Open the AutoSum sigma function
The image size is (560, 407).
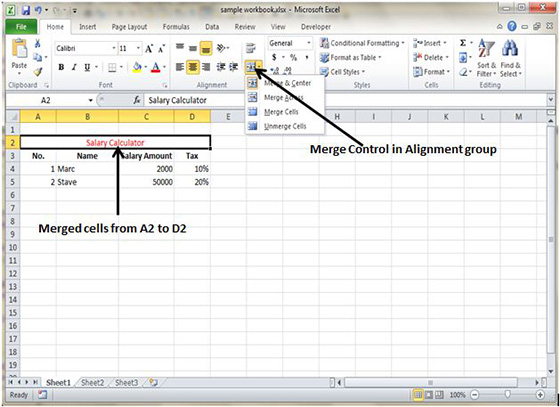(x=463, y=43)
